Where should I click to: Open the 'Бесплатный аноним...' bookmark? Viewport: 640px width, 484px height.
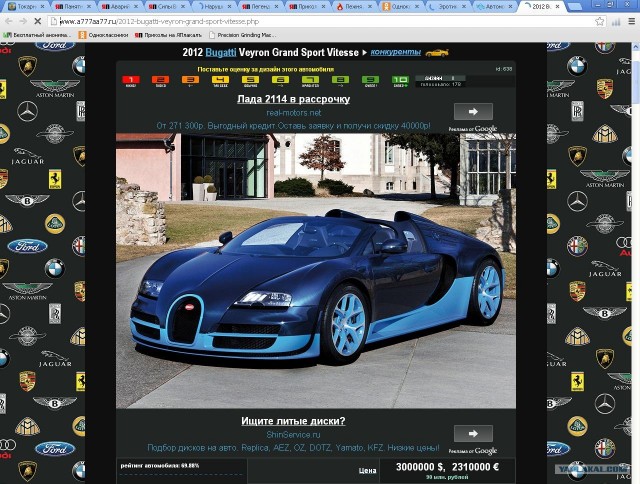pos(38,35)
